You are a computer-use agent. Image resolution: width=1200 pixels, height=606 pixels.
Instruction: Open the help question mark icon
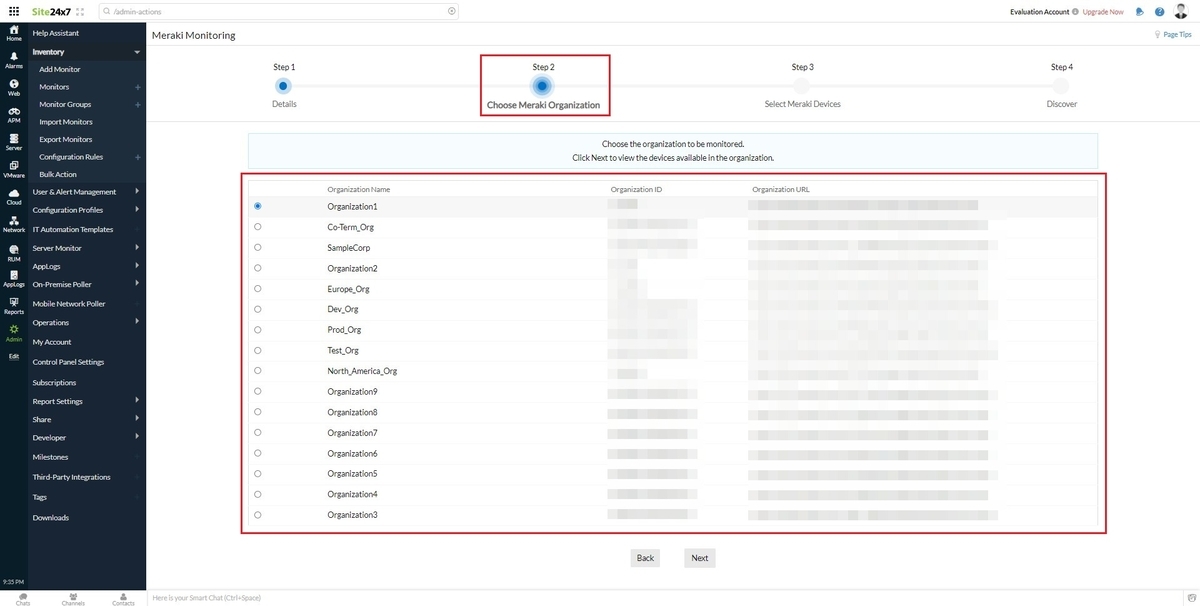(x=1160, y=12)
